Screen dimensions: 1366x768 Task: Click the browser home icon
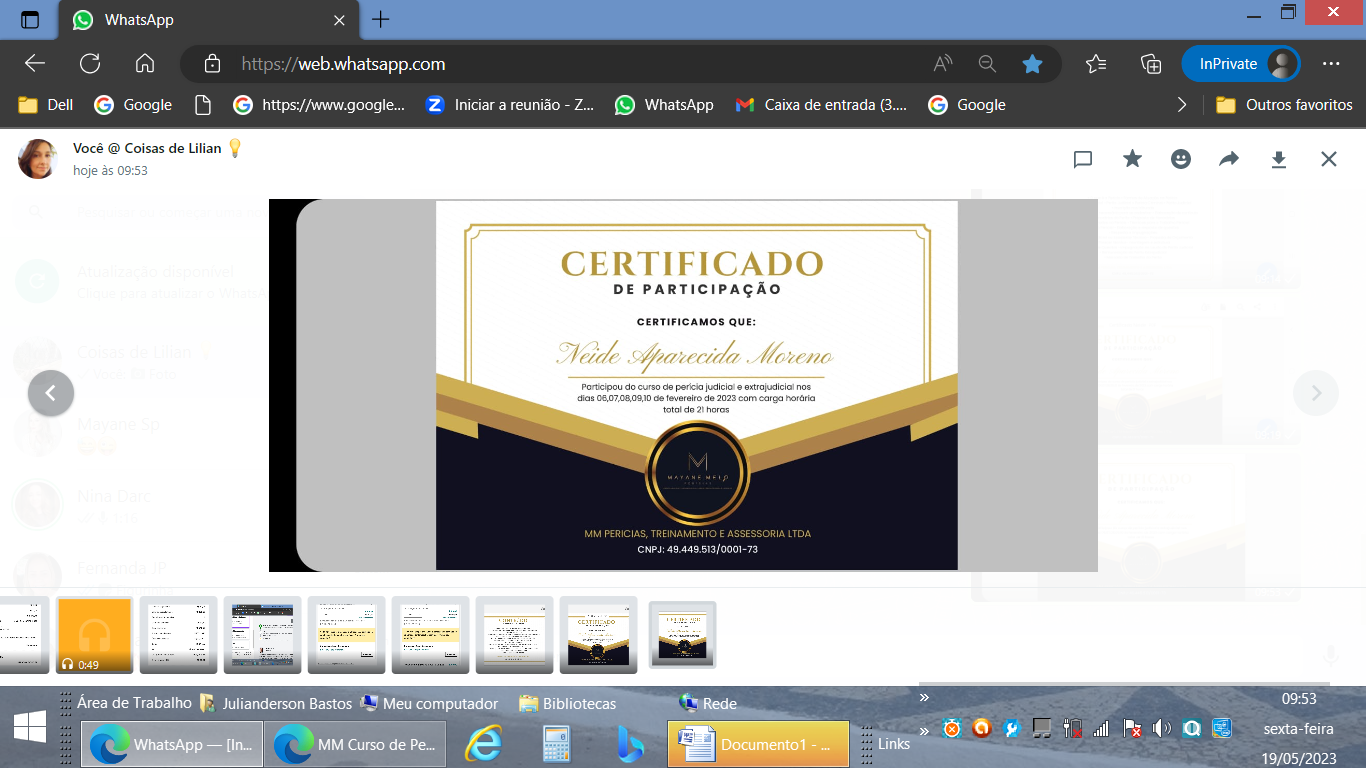click(145, 64)
